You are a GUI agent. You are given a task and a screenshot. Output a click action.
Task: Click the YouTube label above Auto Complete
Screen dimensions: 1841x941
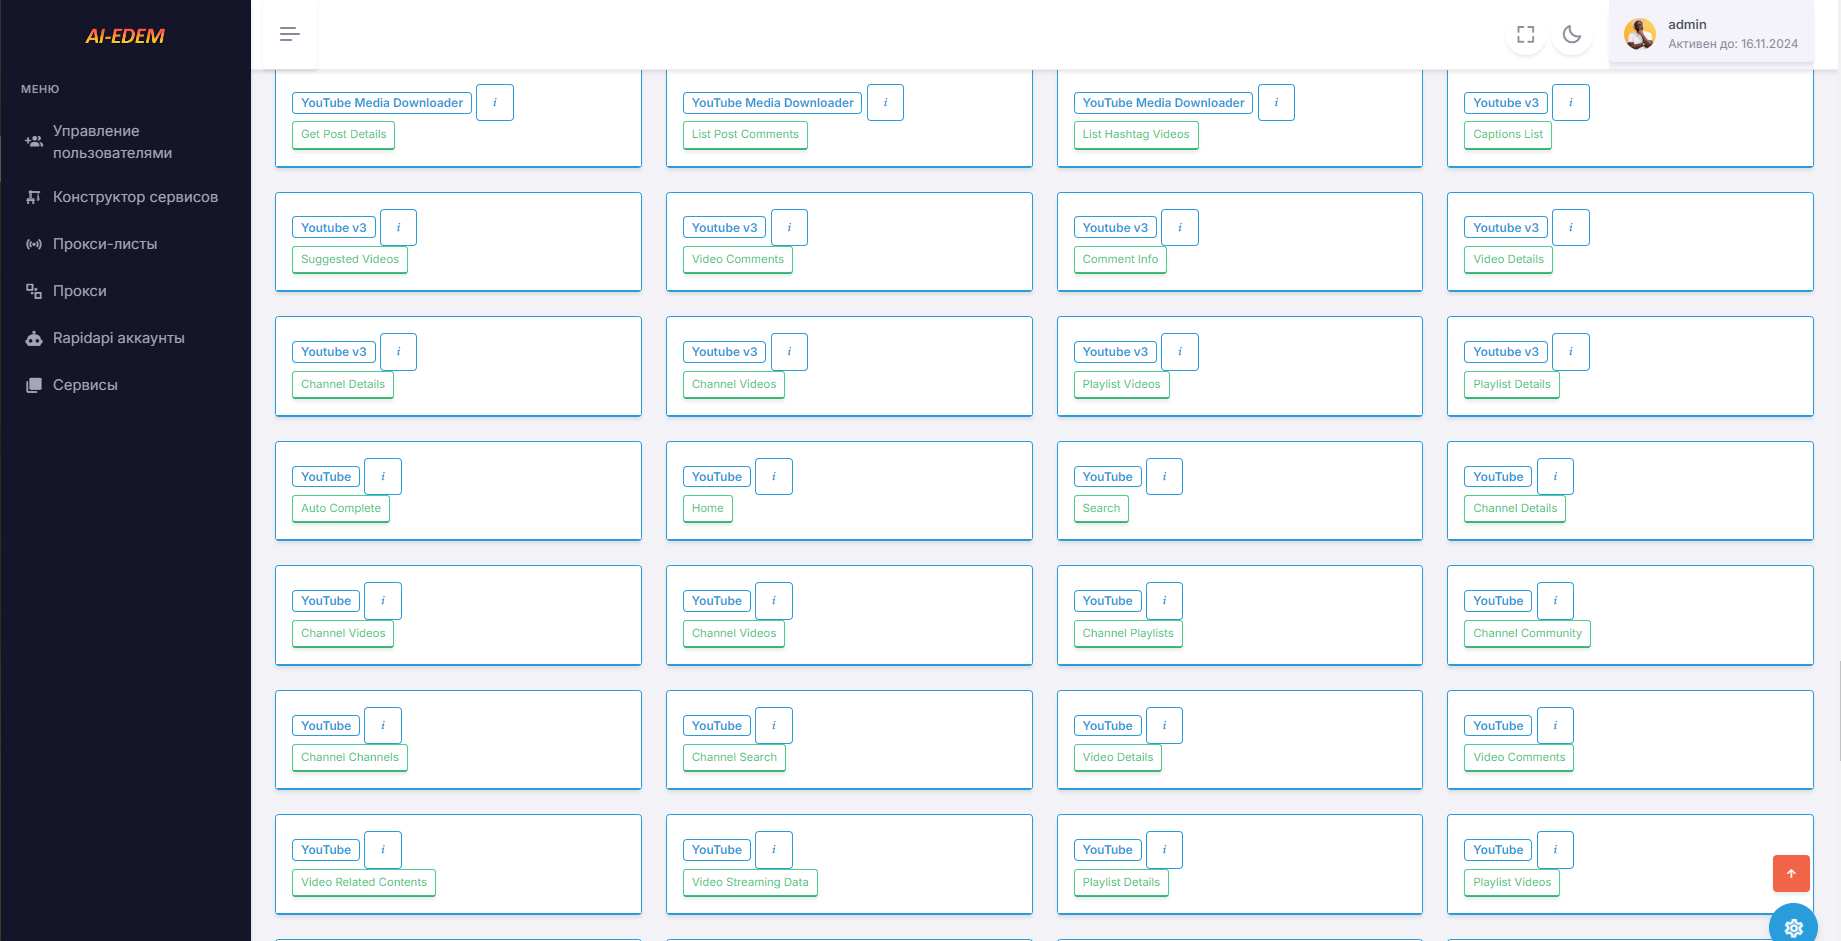coord(326,477)
